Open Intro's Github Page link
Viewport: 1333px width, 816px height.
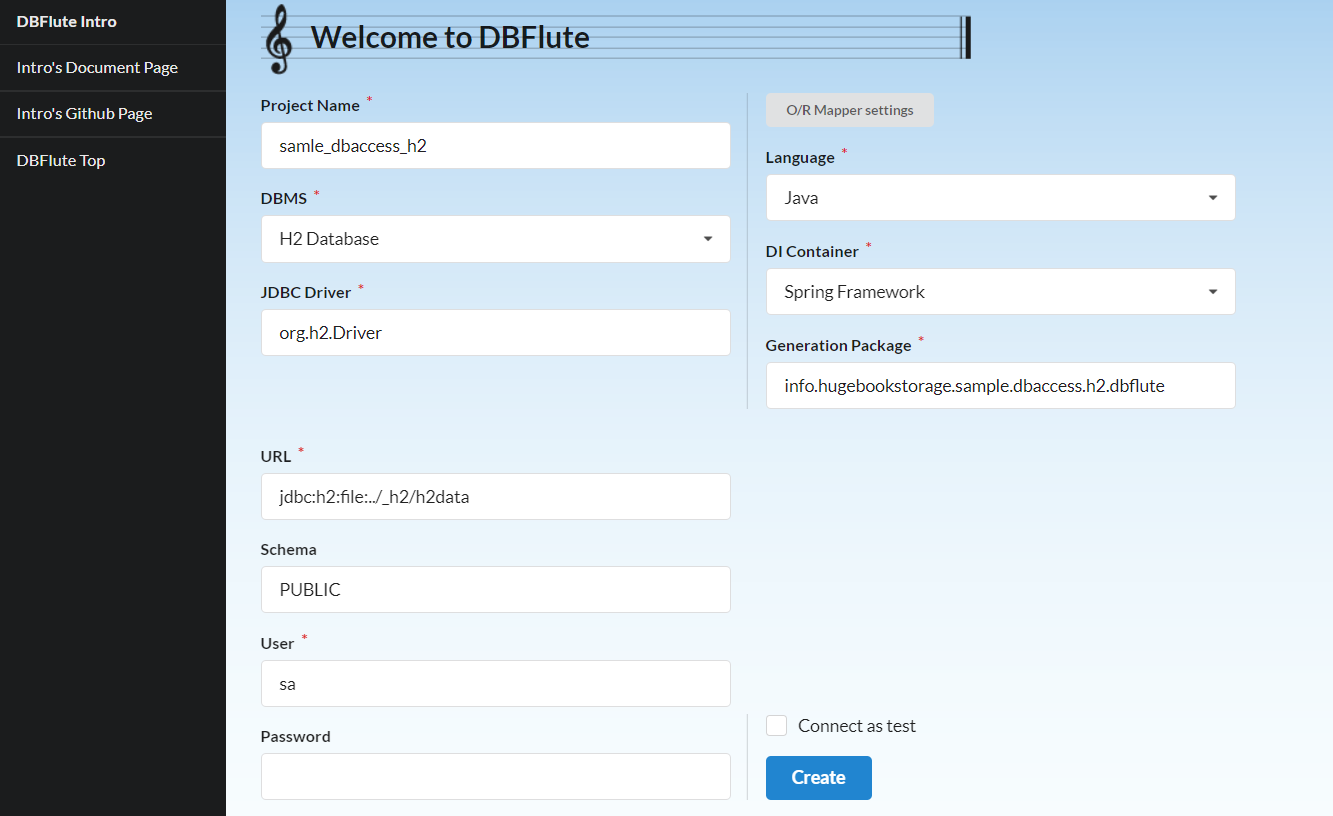(113, 114)
